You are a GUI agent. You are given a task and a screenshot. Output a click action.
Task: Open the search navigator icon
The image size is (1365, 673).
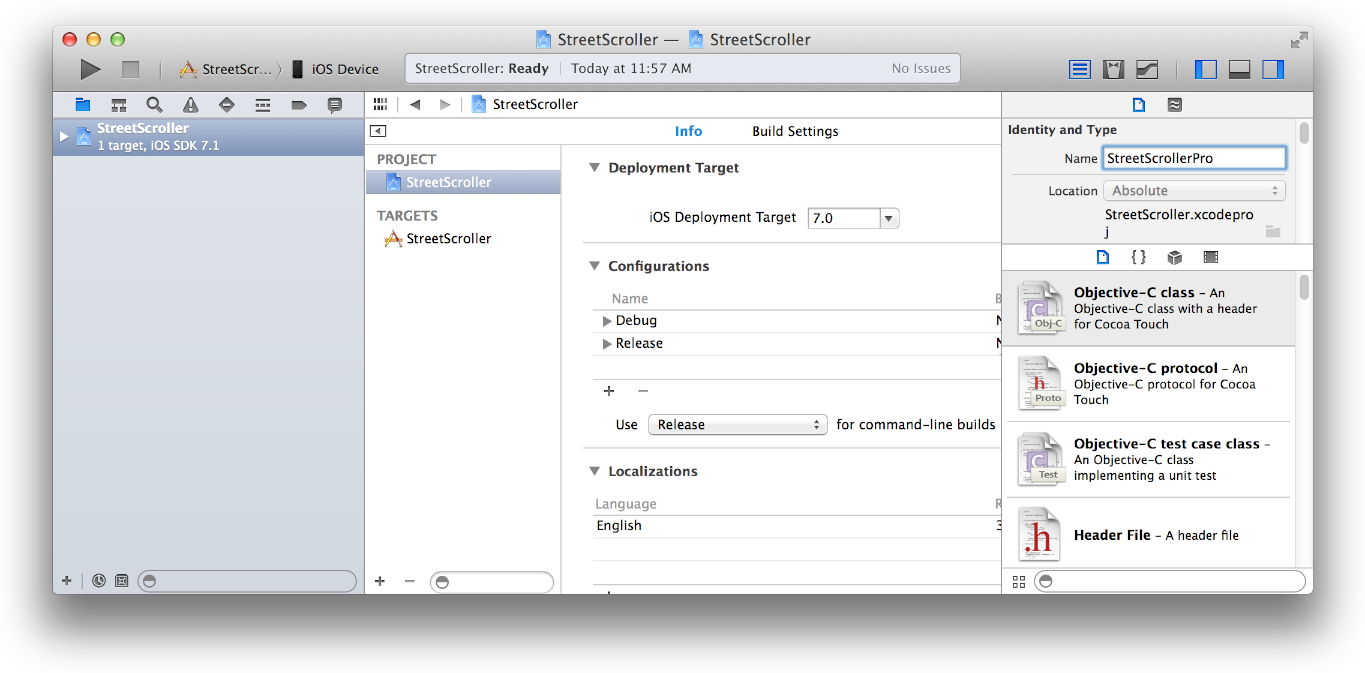(154, 105)
